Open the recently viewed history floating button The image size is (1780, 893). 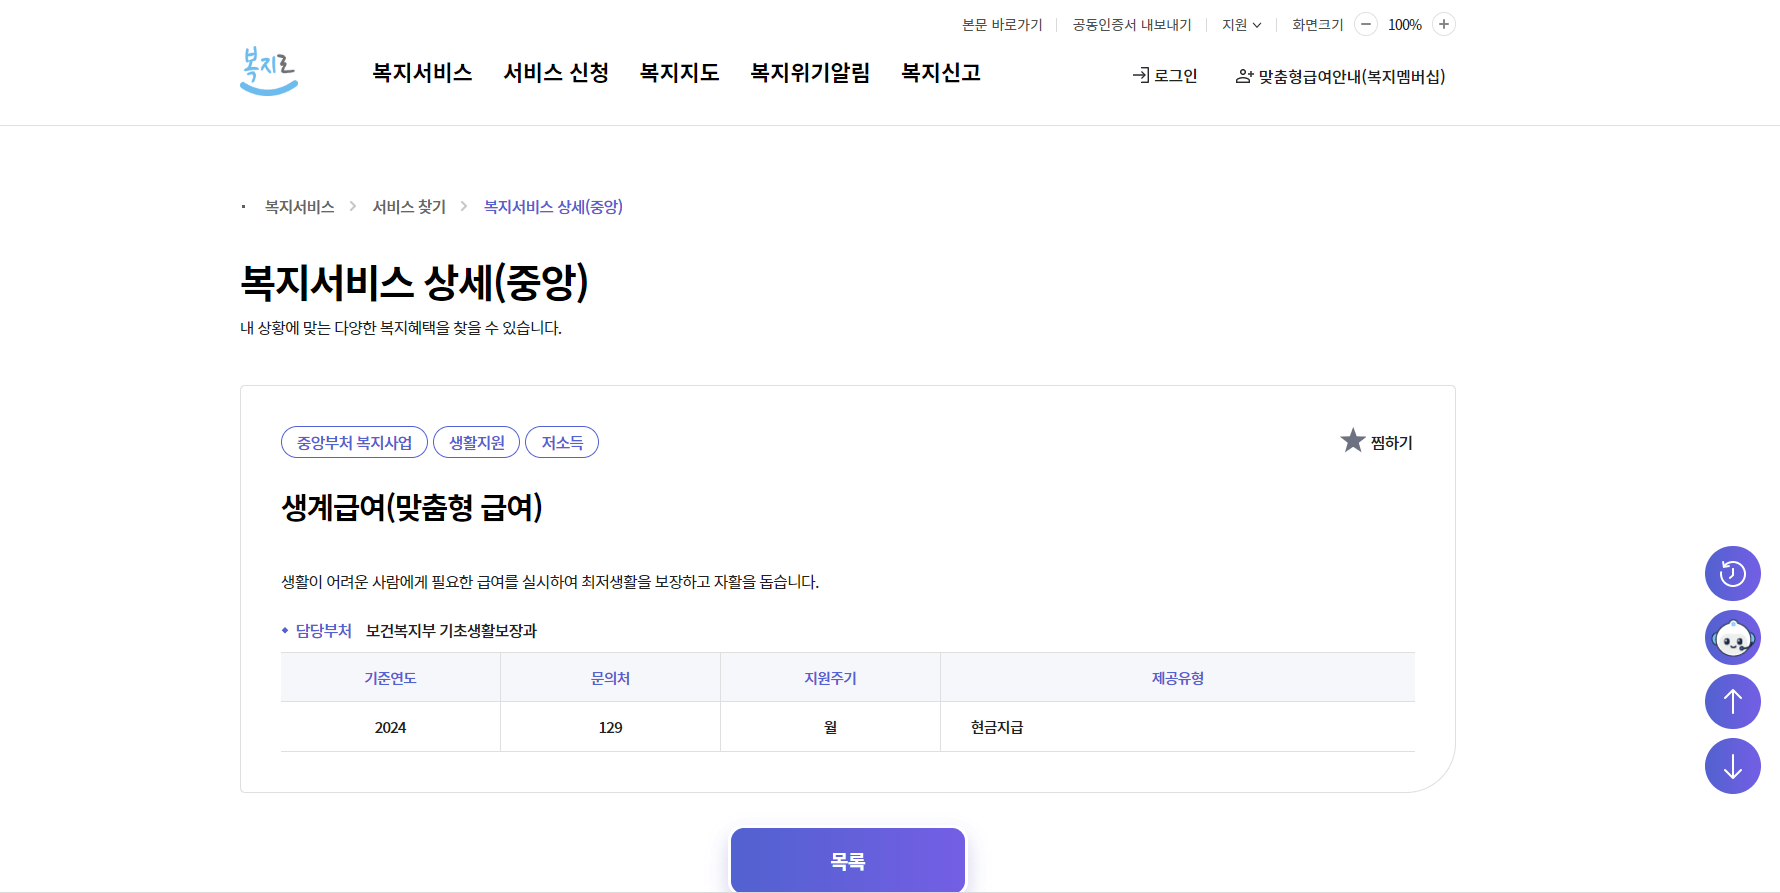click(x=1732, y=573)
